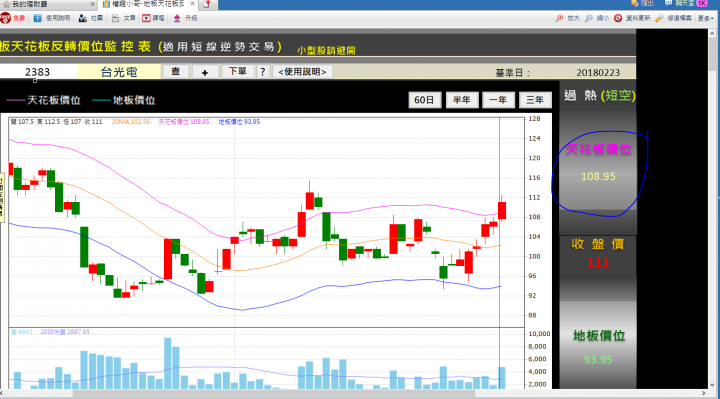Click the 20MA 102.36 chart label

click(x=131, y=122)
